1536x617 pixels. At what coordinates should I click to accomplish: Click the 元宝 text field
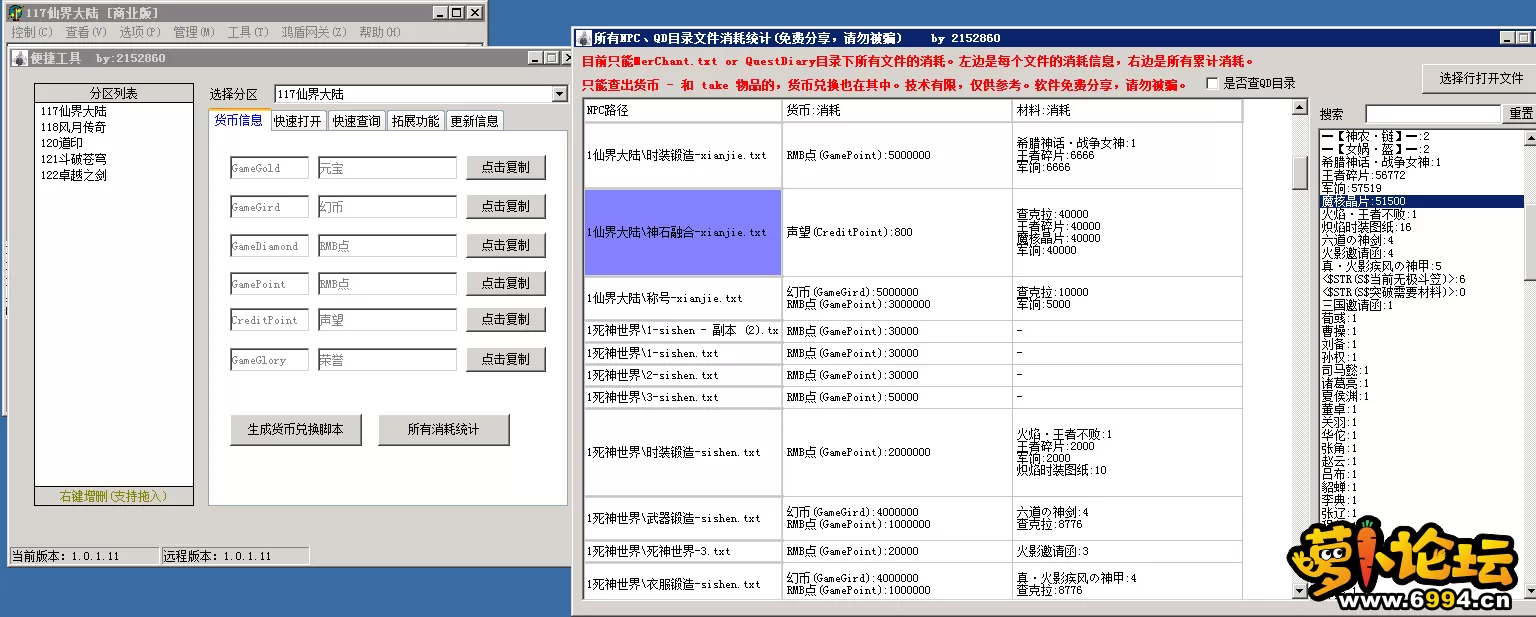(387, 168)
